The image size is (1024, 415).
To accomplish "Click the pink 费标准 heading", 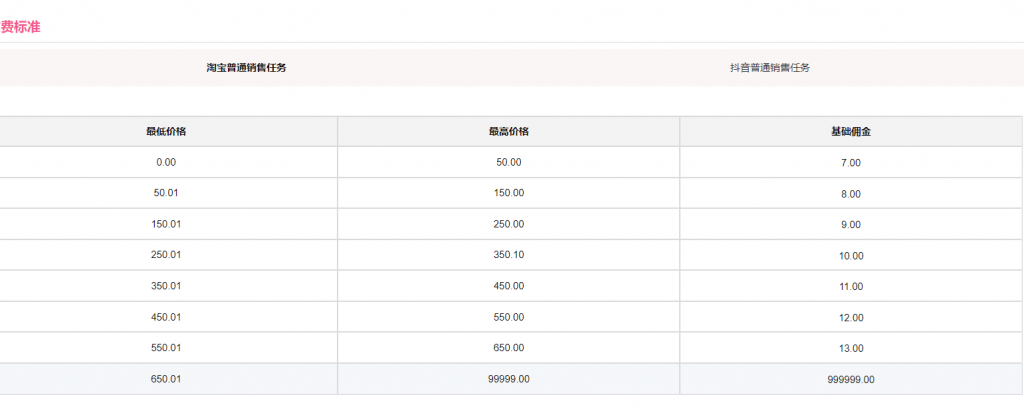I will point(20,27).
